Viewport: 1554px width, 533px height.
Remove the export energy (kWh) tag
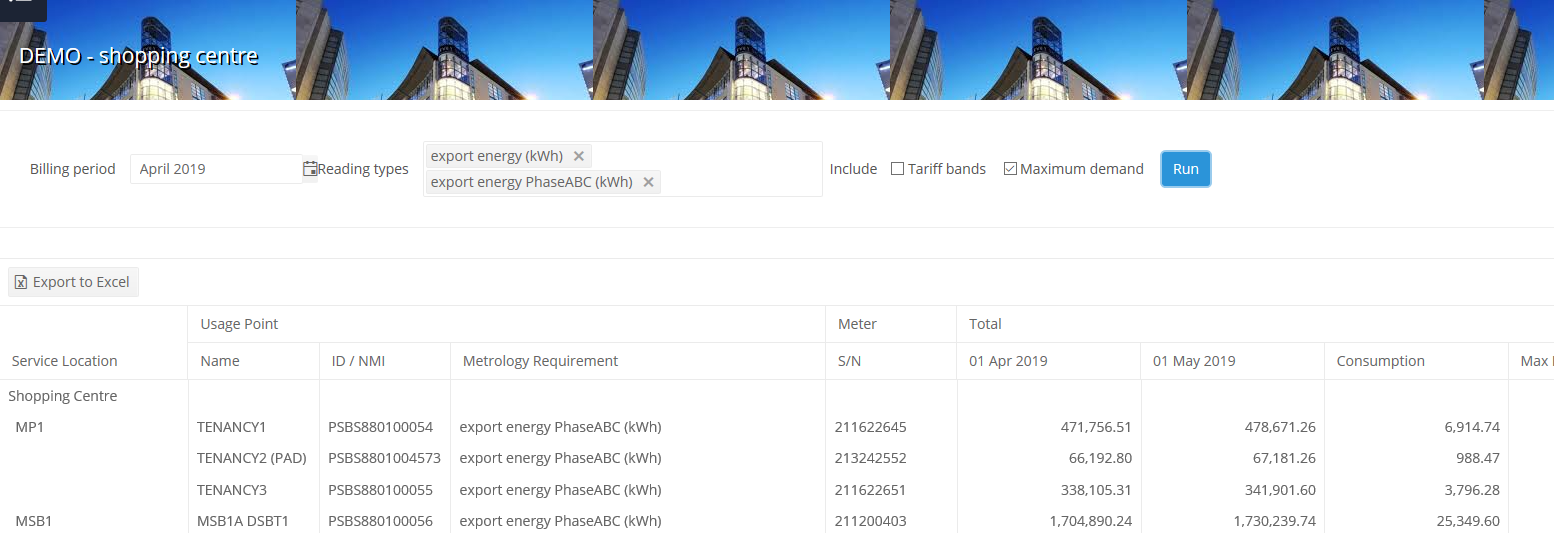(578, 156)
